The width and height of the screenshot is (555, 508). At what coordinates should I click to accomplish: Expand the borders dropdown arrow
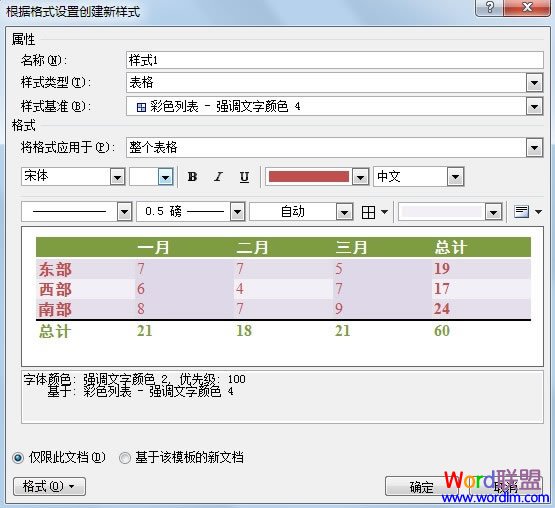(384, 212)
